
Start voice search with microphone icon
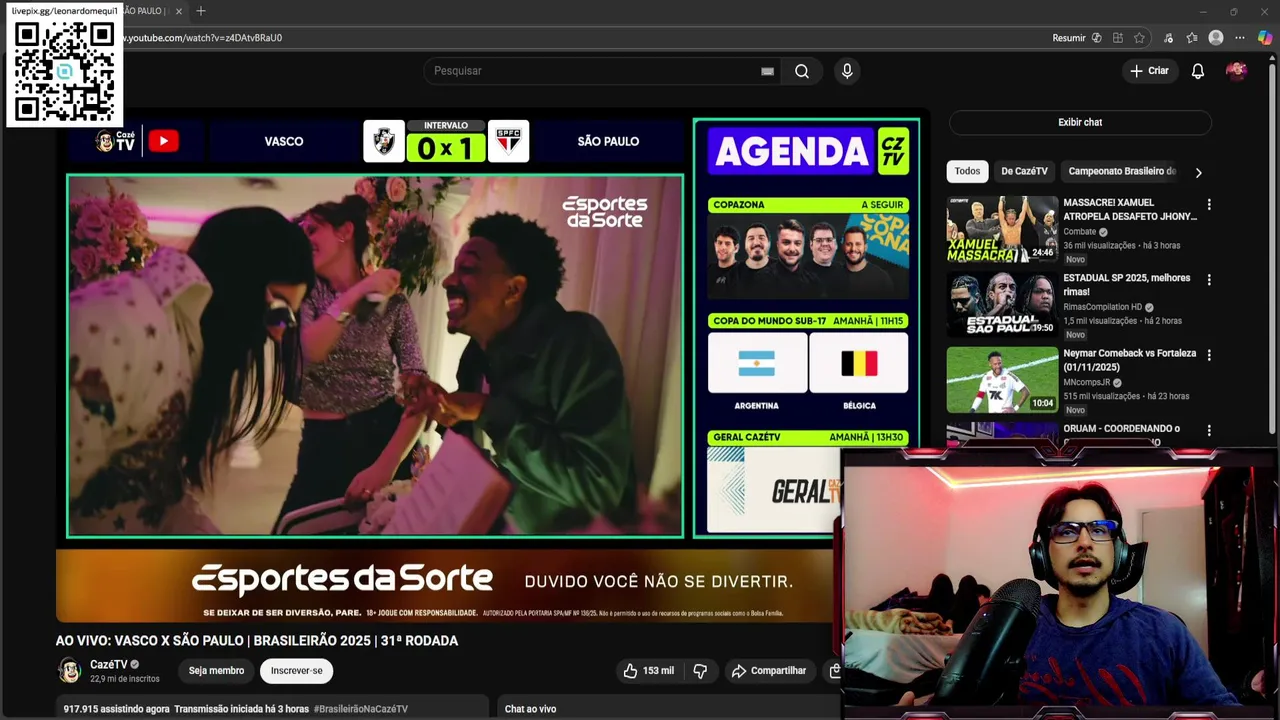coord(847,71)
